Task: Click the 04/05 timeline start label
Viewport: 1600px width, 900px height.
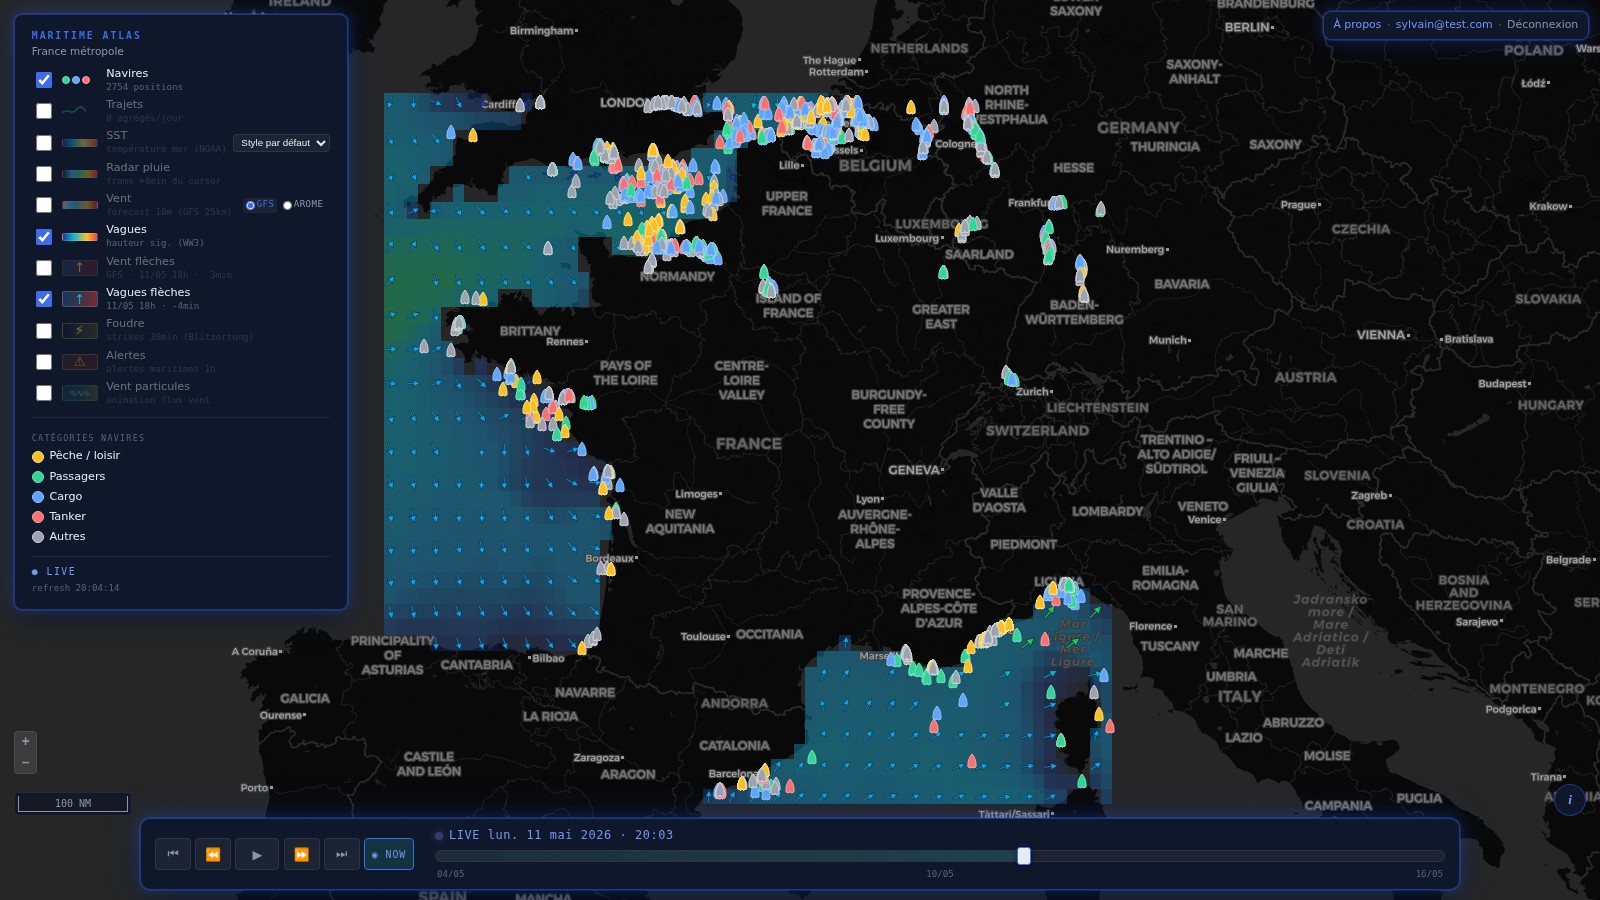Action: coord(451,874)
